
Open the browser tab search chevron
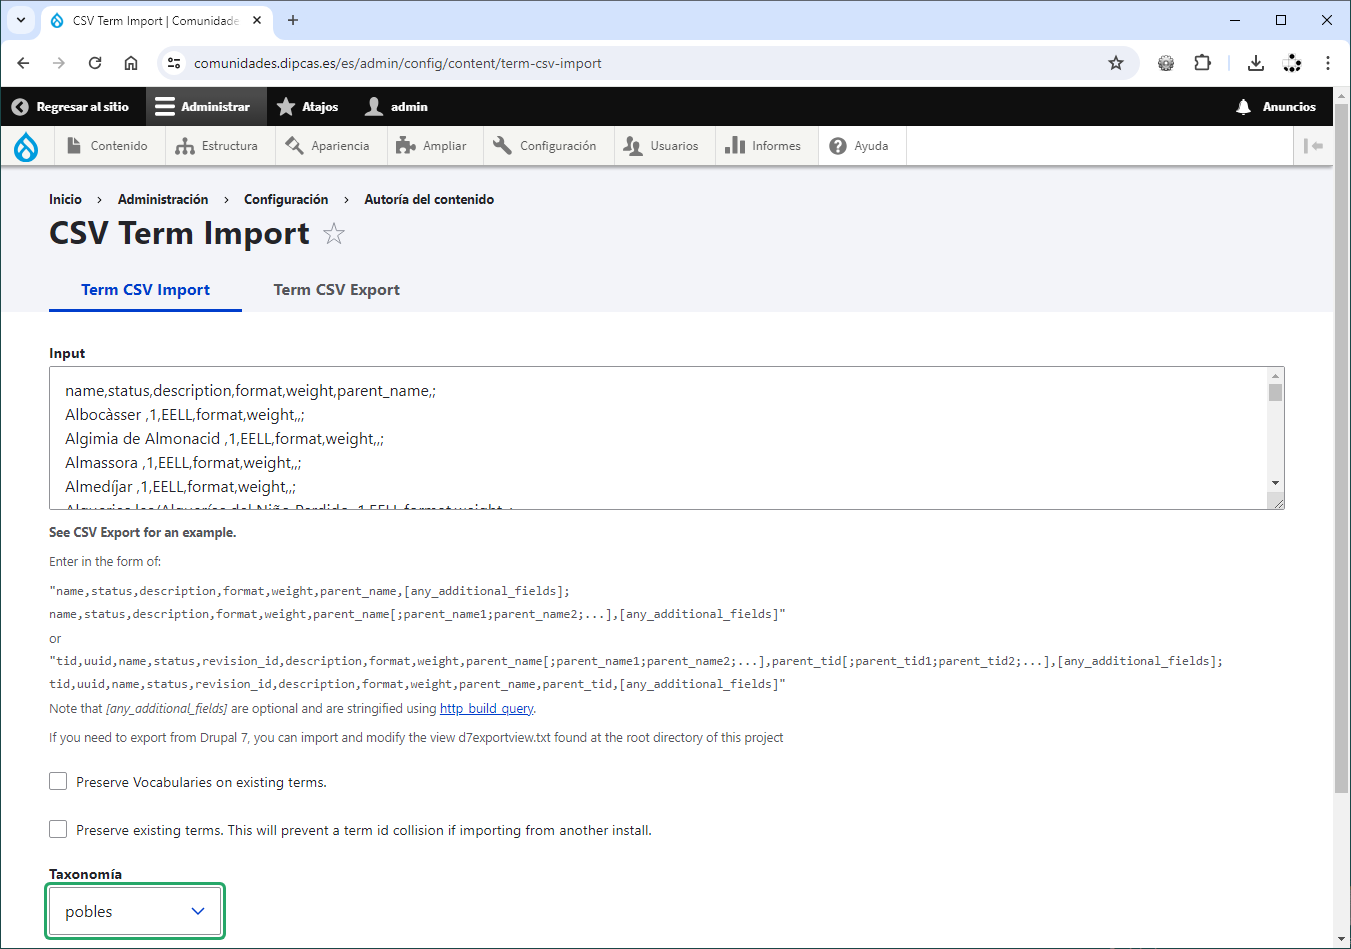(21, 20)
